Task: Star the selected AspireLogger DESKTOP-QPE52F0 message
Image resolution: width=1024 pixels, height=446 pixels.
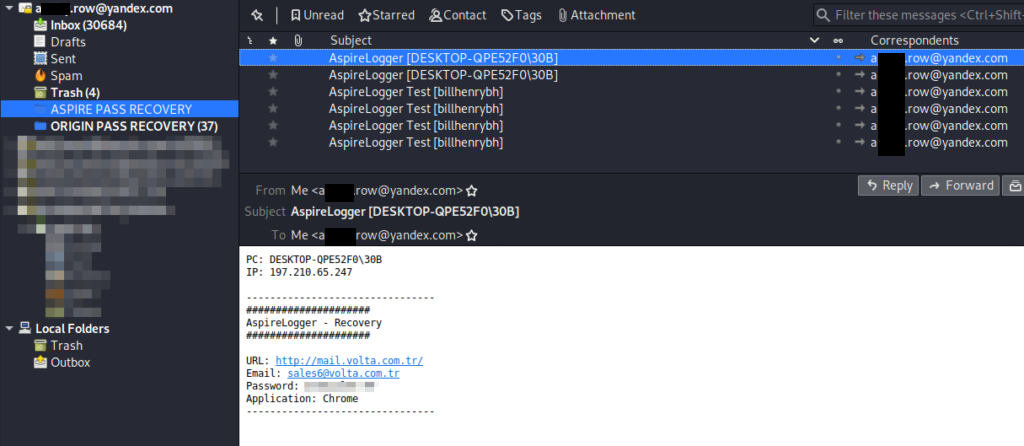Action: pyautogui.click(x=273, y=57)
